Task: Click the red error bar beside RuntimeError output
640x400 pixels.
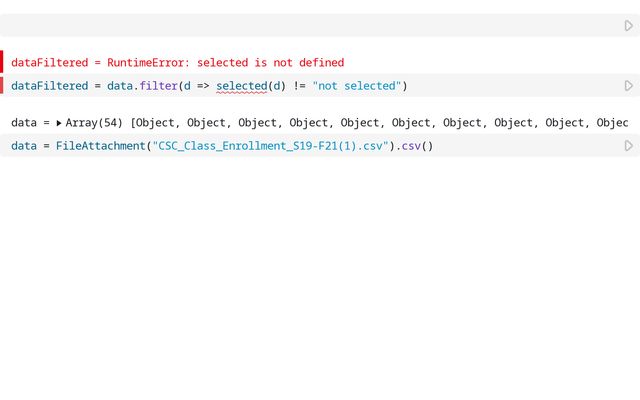Action: pos(2,62)
